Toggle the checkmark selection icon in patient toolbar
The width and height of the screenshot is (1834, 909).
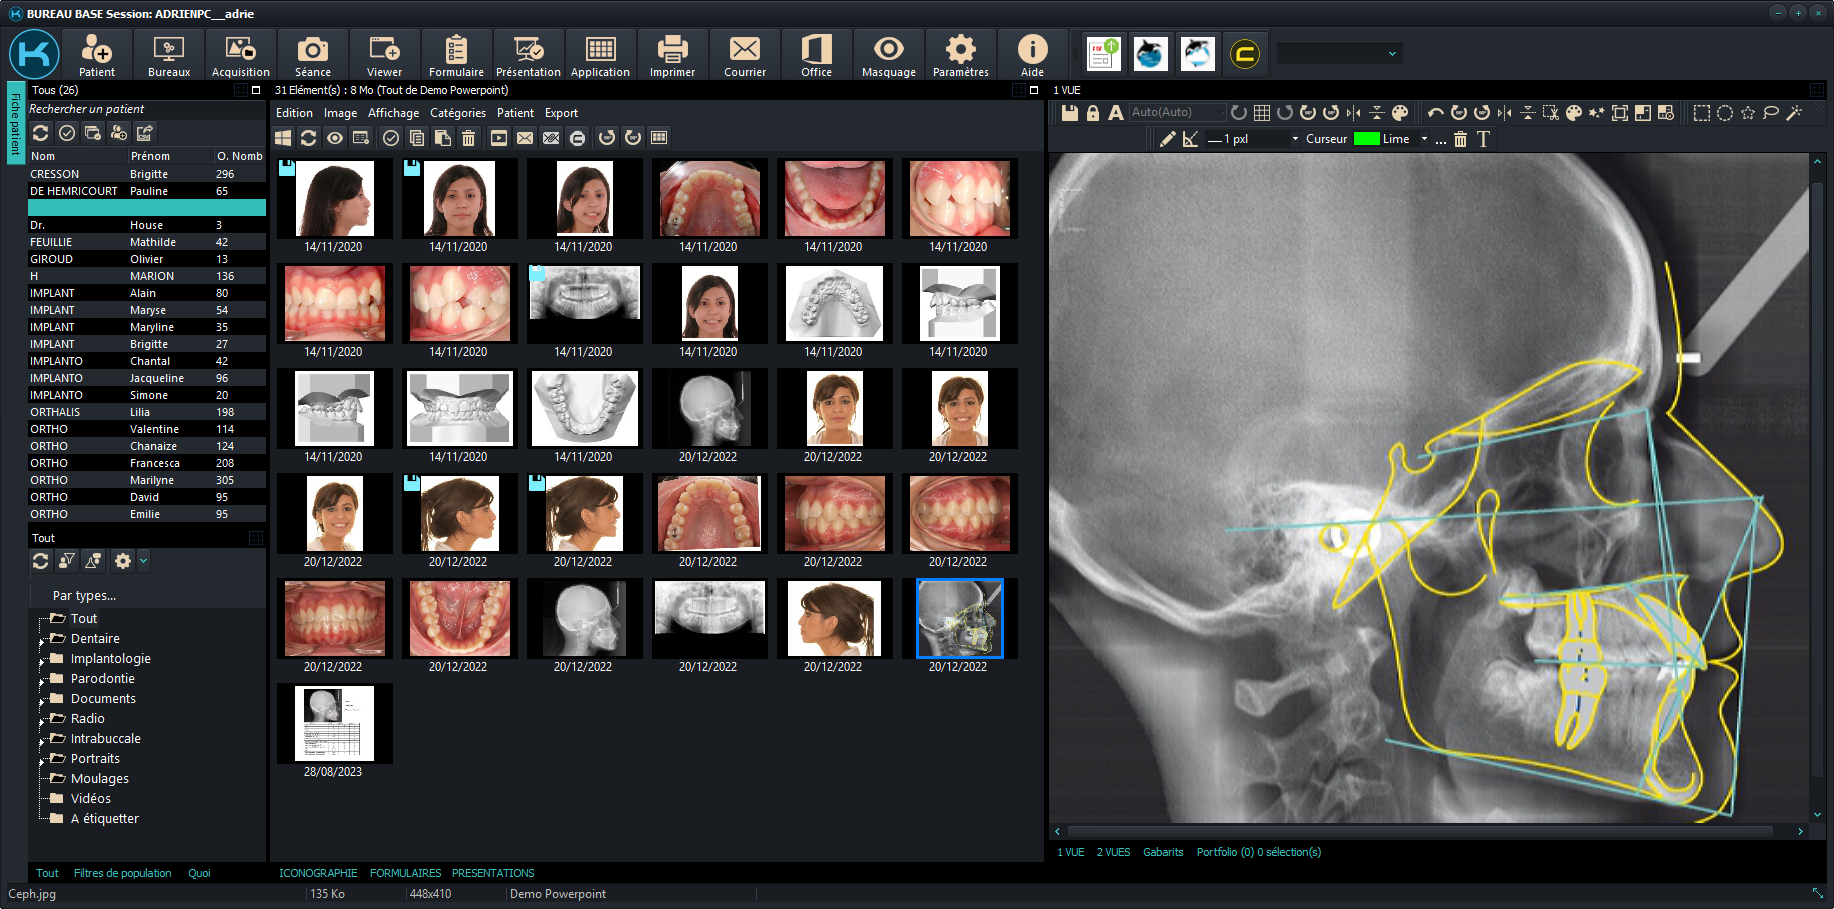click(x=67, y=133)
